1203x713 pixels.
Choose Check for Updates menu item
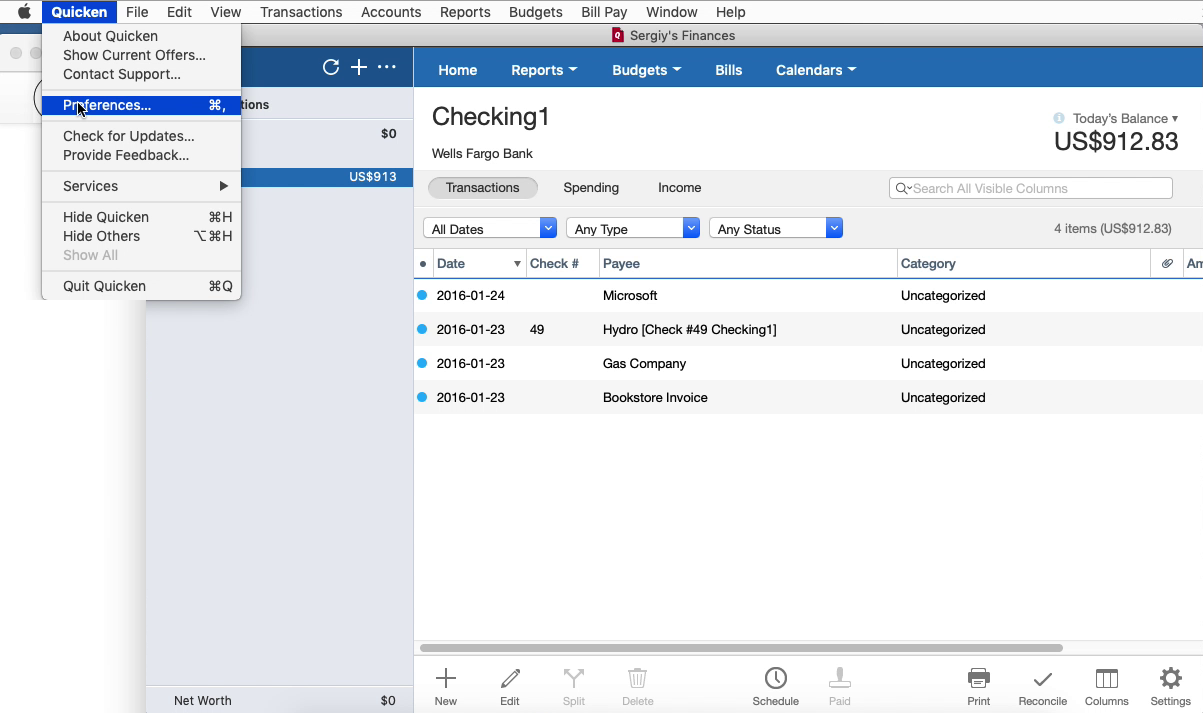tap(141, 136)
